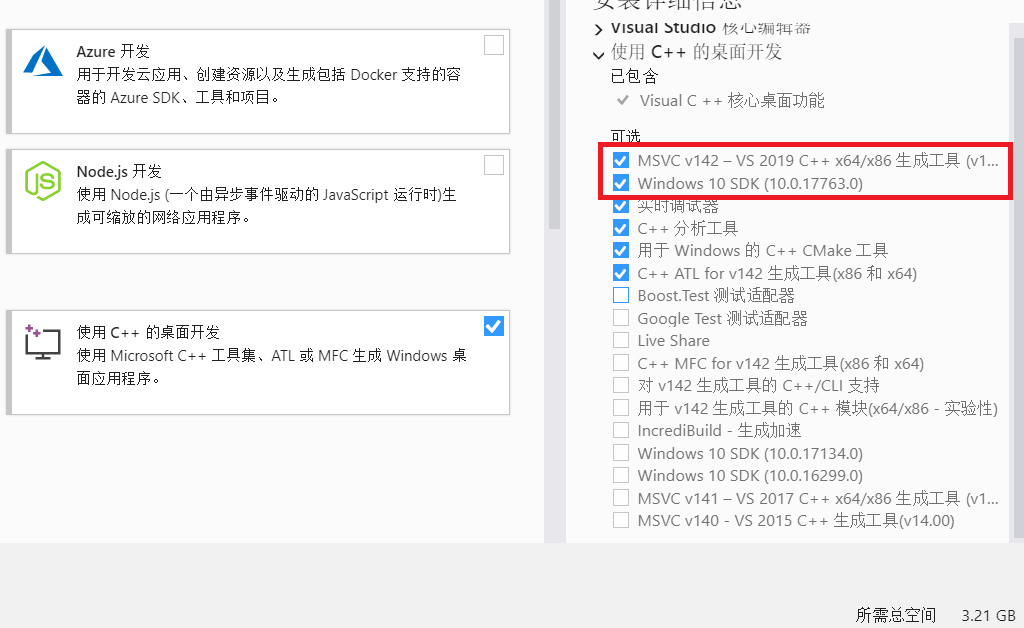Check the Node.js 开发 workload checkbox
The width and height of the screenshot is (1024, 628).
(x=494, y=165)
